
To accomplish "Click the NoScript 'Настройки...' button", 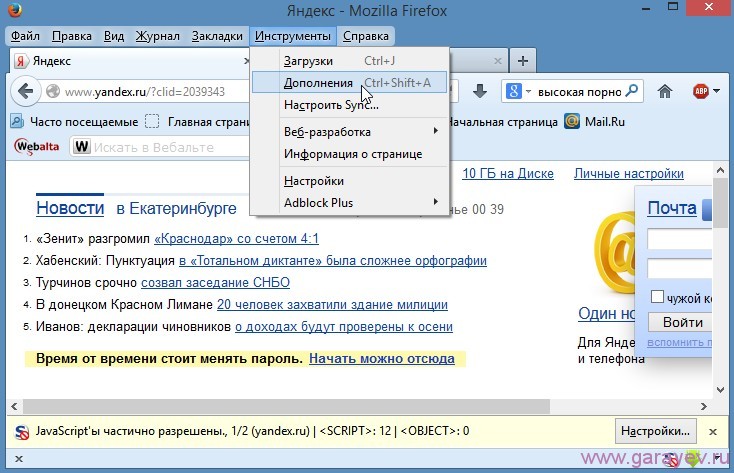I will [655, 431].
